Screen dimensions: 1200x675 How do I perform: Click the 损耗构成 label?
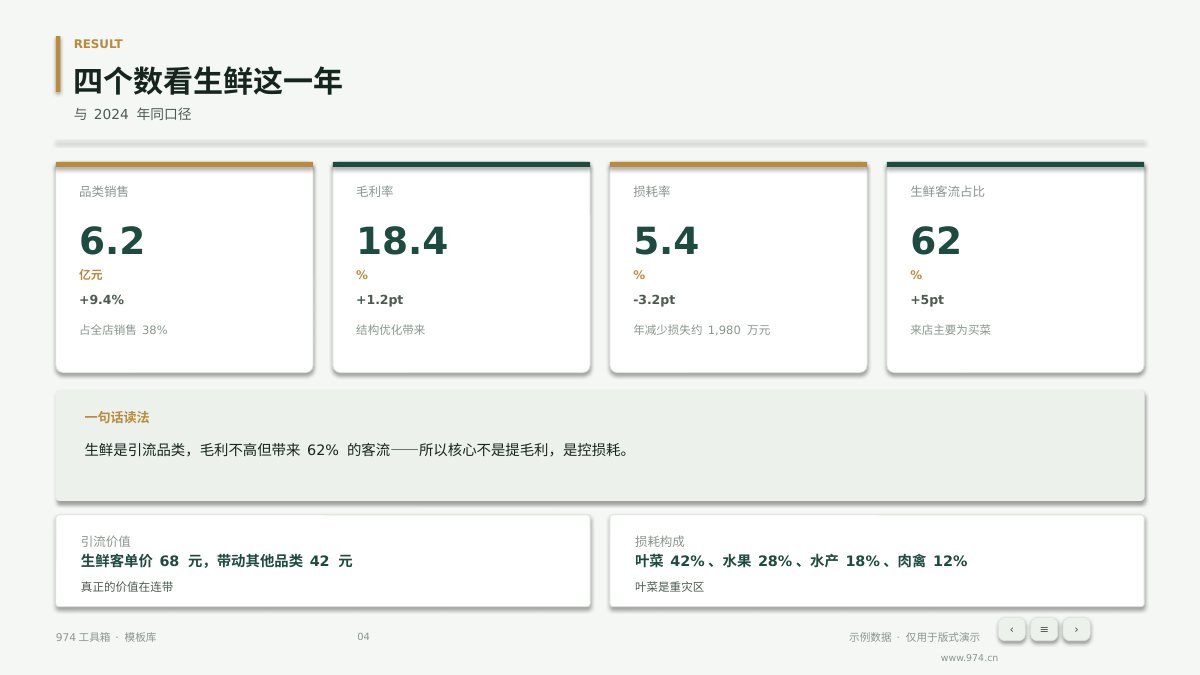pos(660,541)
